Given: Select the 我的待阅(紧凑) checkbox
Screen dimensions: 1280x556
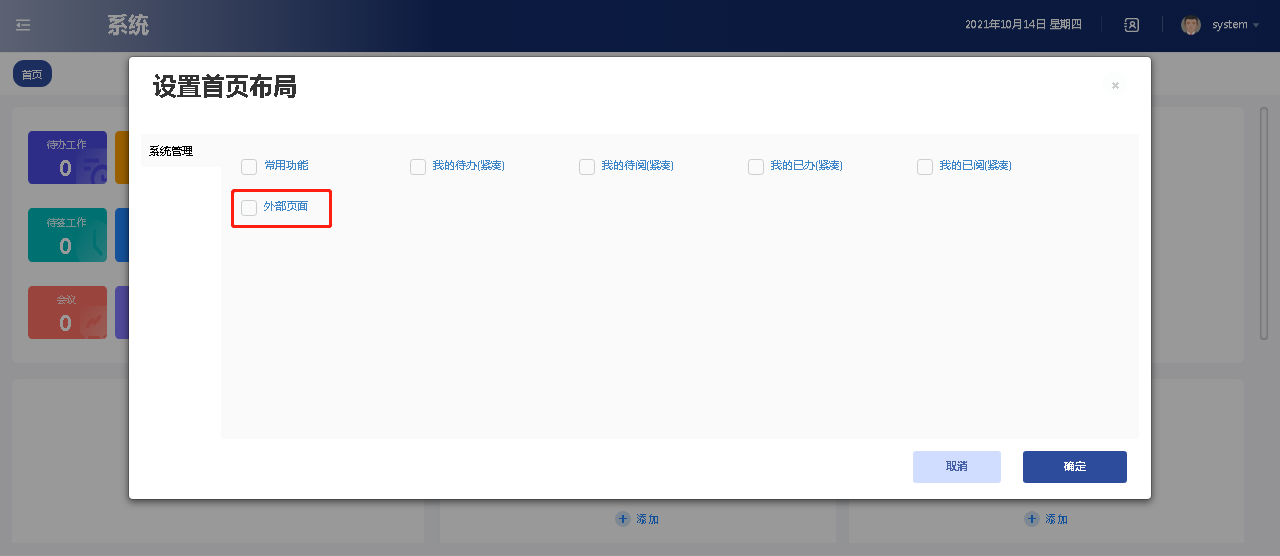Looking at the screenshot, I should [x=587, y=167].
